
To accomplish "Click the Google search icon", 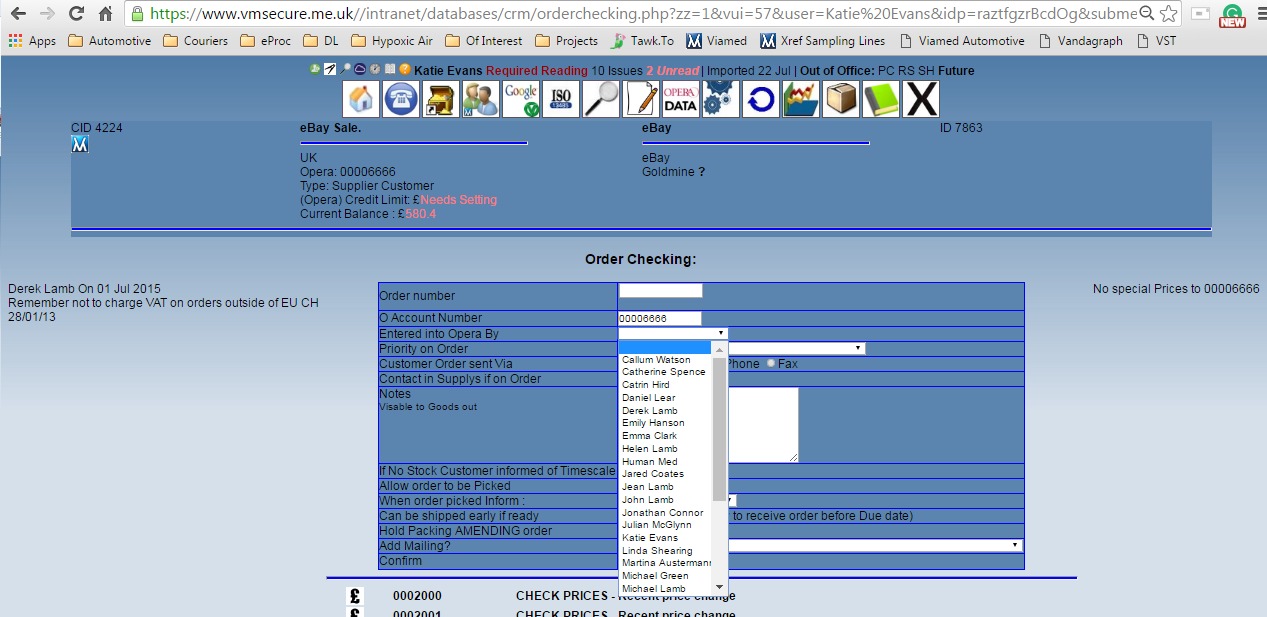I will 521,99.
